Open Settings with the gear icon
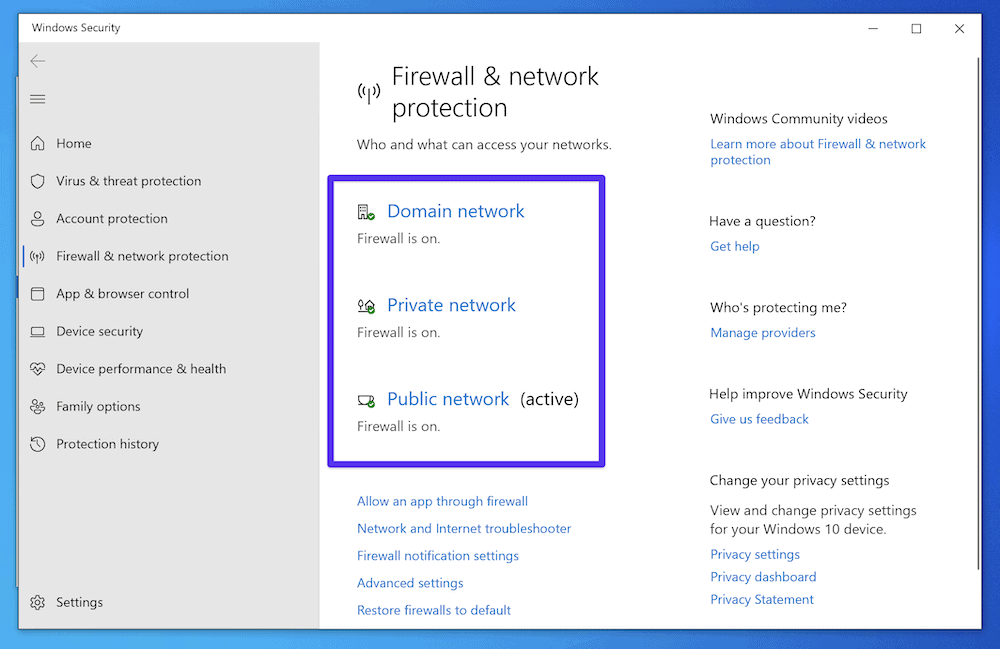 (37, 602)
